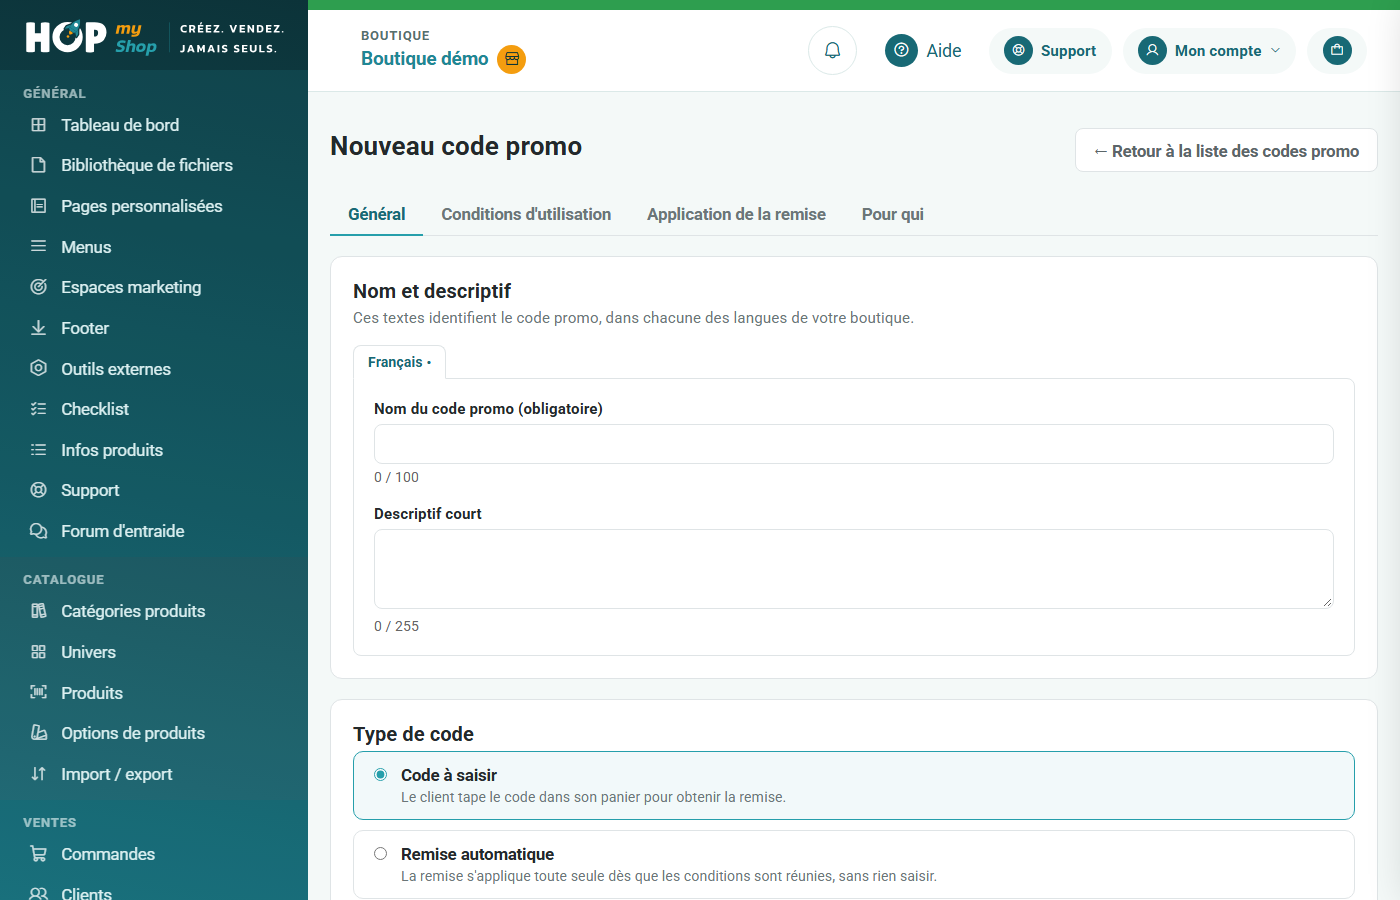Click the '0 / 255' character counter
Screen dimensions: 1400x900
pyautogui.click(x=396, y=626)
